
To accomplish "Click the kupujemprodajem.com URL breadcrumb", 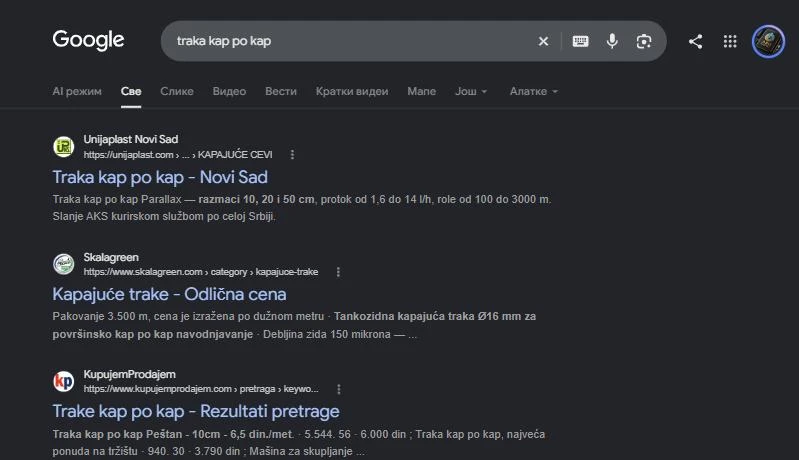I will 201,389.
